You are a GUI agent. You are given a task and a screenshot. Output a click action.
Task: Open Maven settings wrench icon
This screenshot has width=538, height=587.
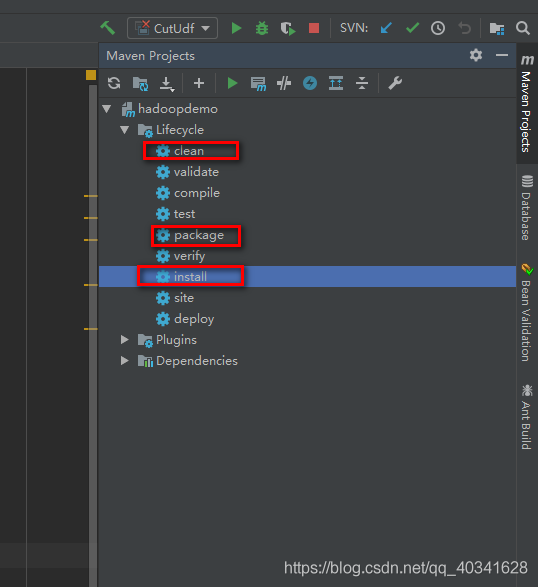point(395,83)
